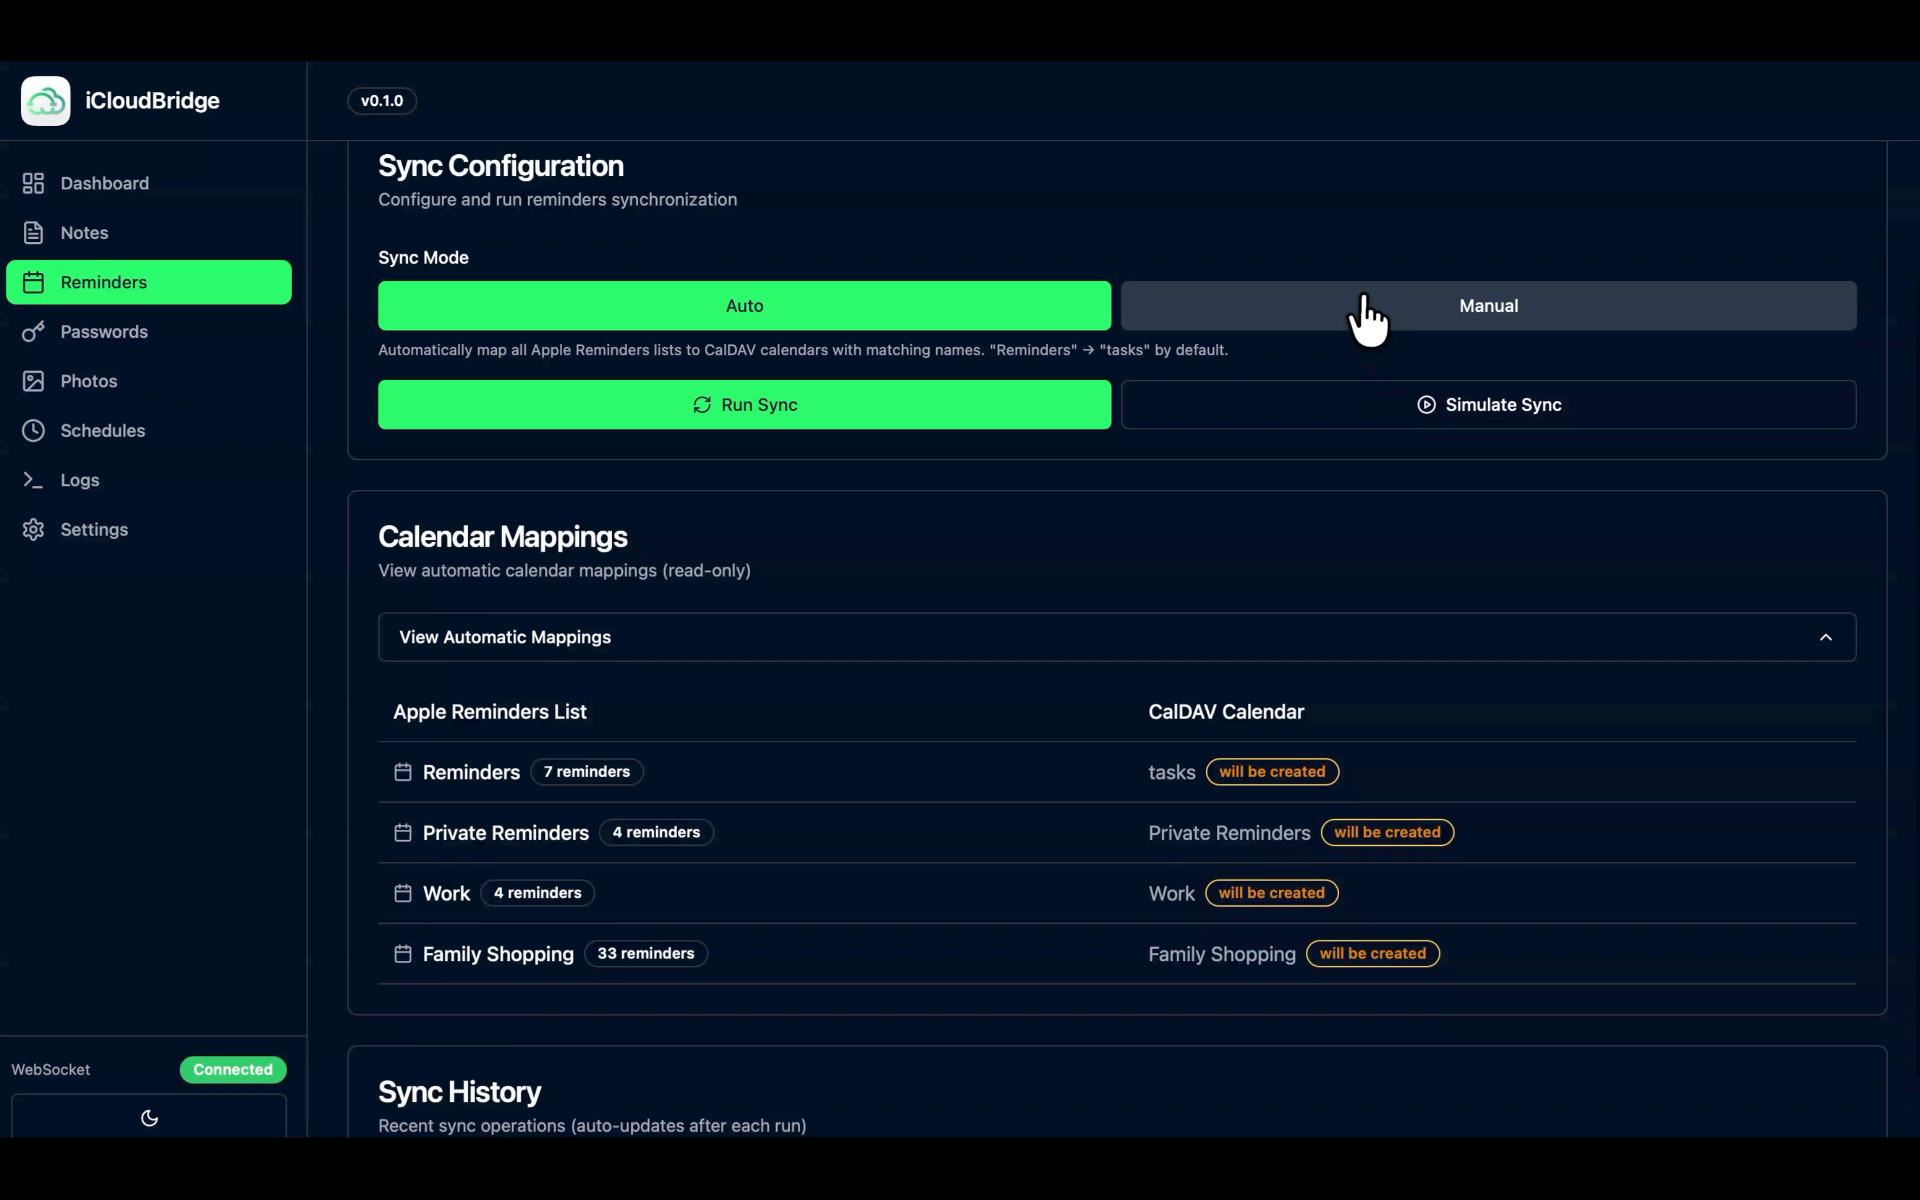Toggle dark mode with moon icon button
Screen dimensions: 1920x1200
[x=149, y=1118]
